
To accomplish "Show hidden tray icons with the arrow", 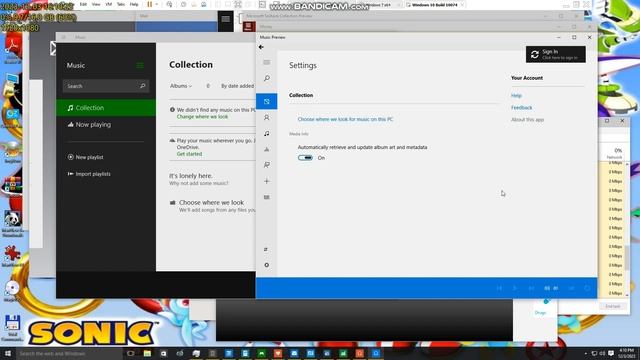I will [586, 353].
